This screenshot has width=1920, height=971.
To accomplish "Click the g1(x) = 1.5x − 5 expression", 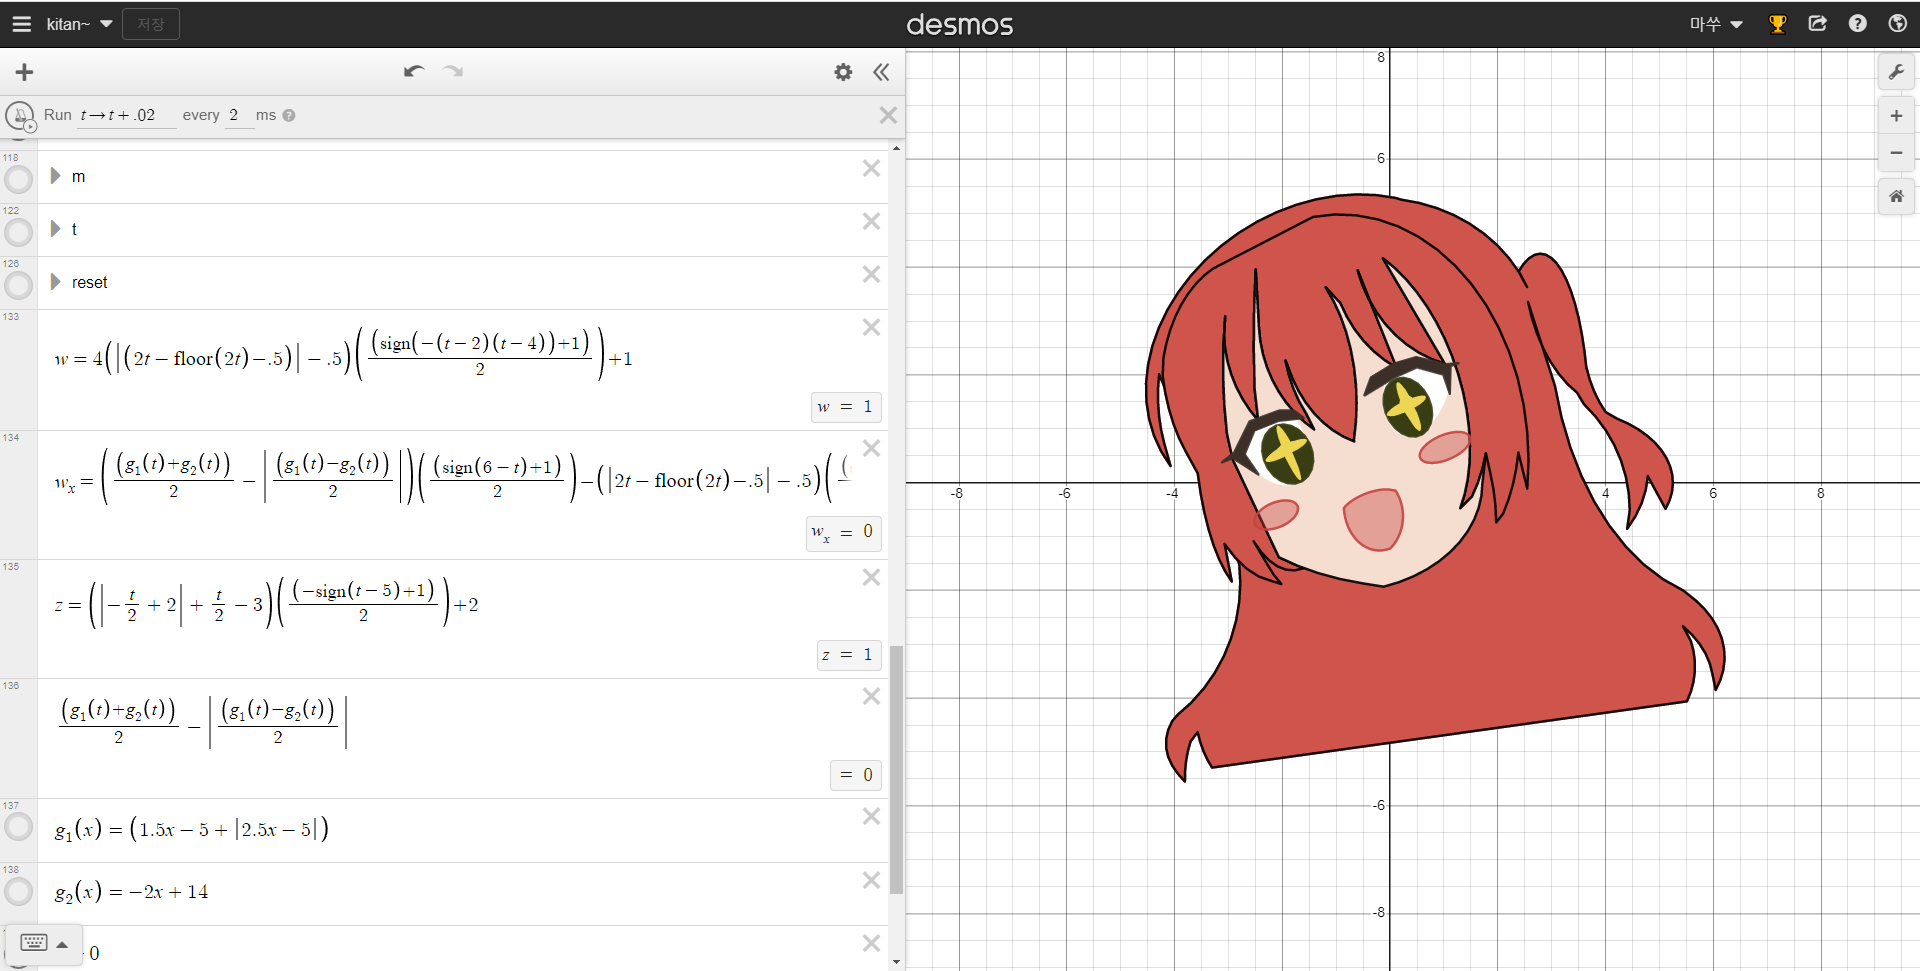I will [191, 829].
